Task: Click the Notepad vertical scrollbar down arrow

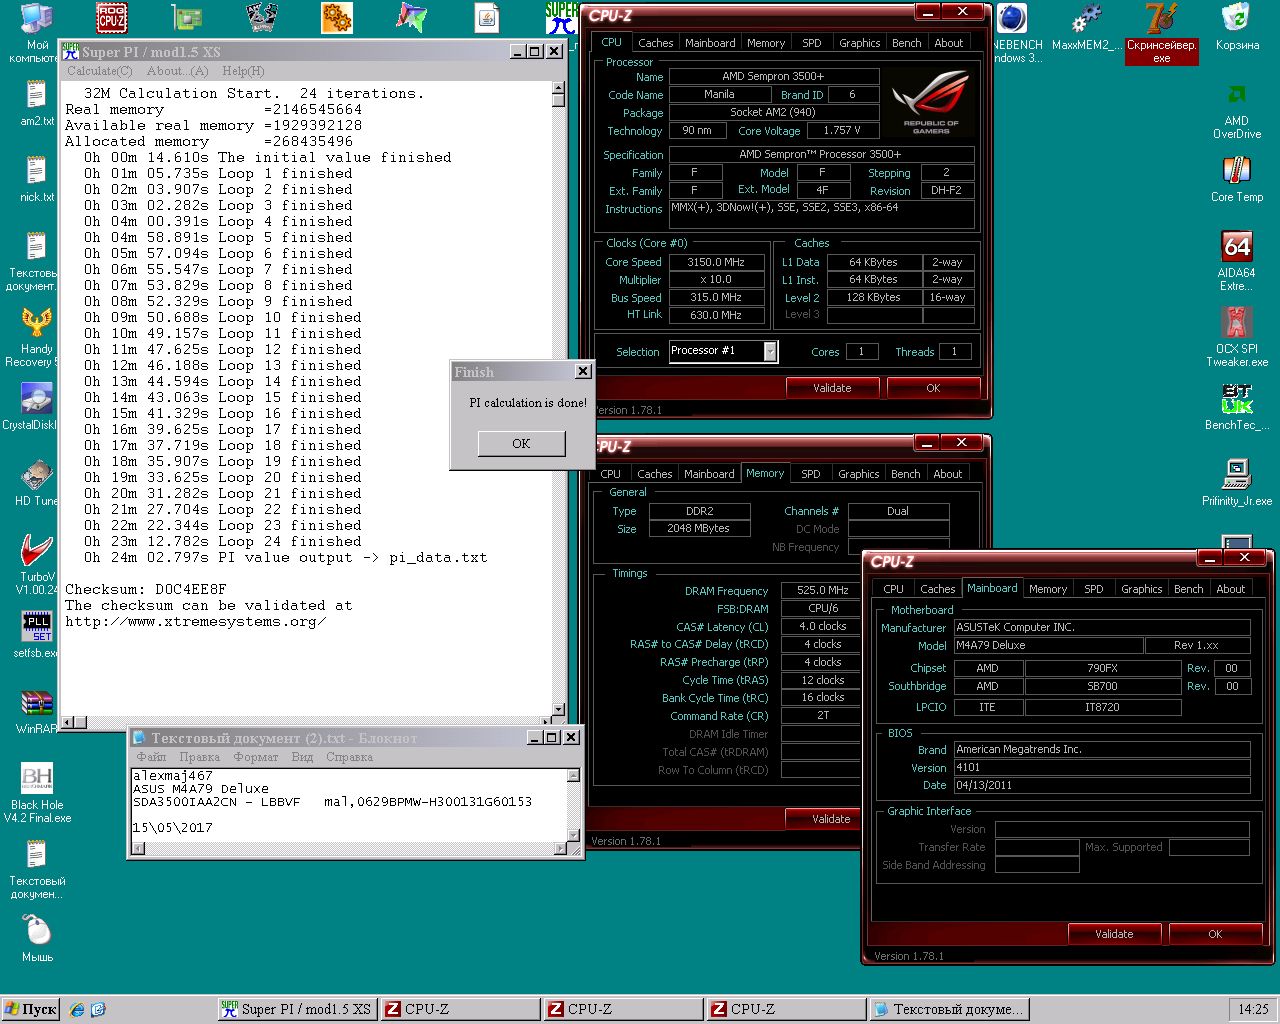Action: 573,835
